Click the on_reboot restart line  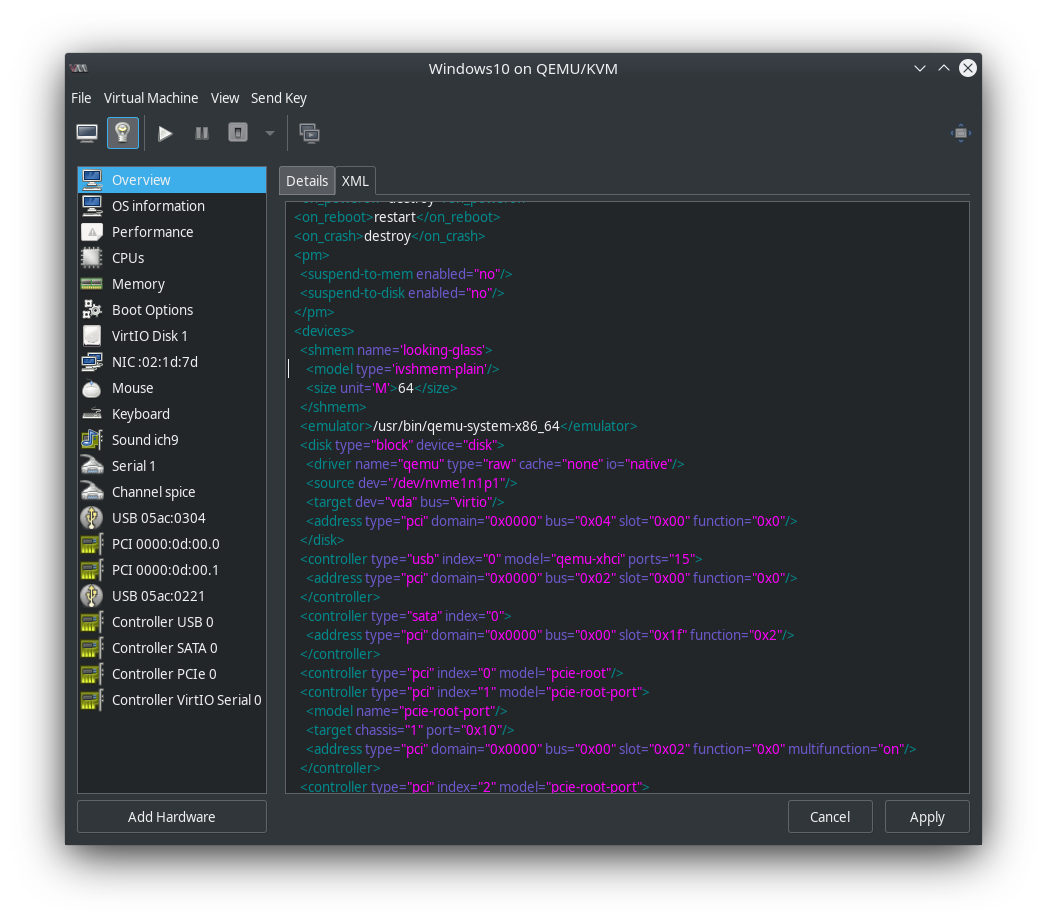(x=397, y=217)
